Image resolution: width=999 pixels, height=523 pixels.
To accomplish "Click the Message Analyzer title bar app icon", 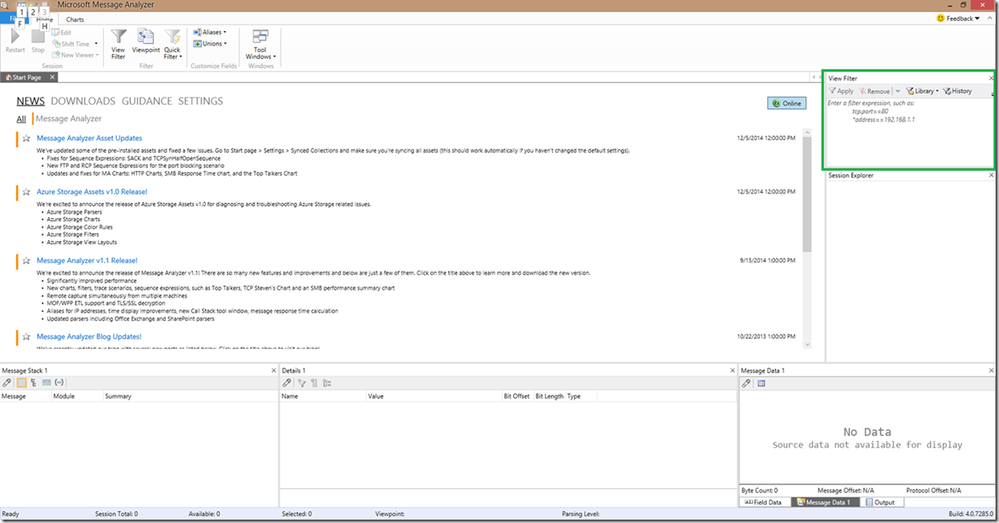I will tap(4, 4).
